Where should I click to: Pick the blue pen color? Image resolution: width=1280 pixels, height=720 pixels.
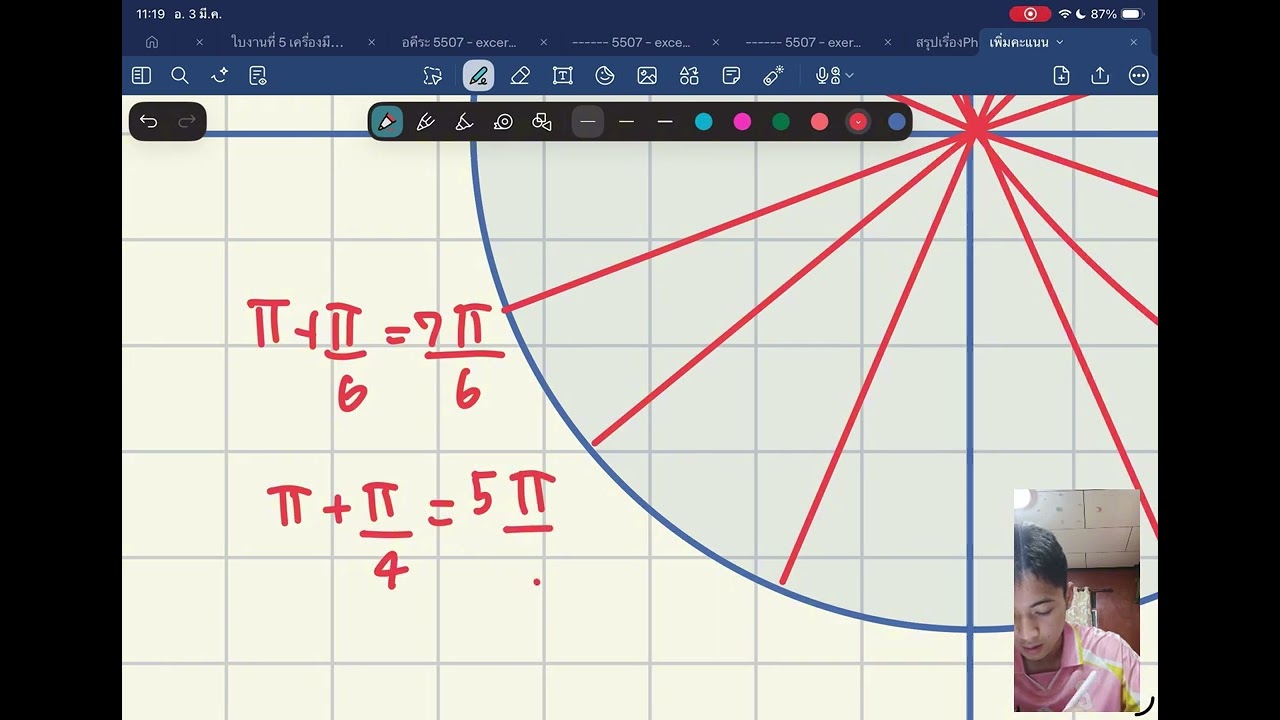pos(897,122)
